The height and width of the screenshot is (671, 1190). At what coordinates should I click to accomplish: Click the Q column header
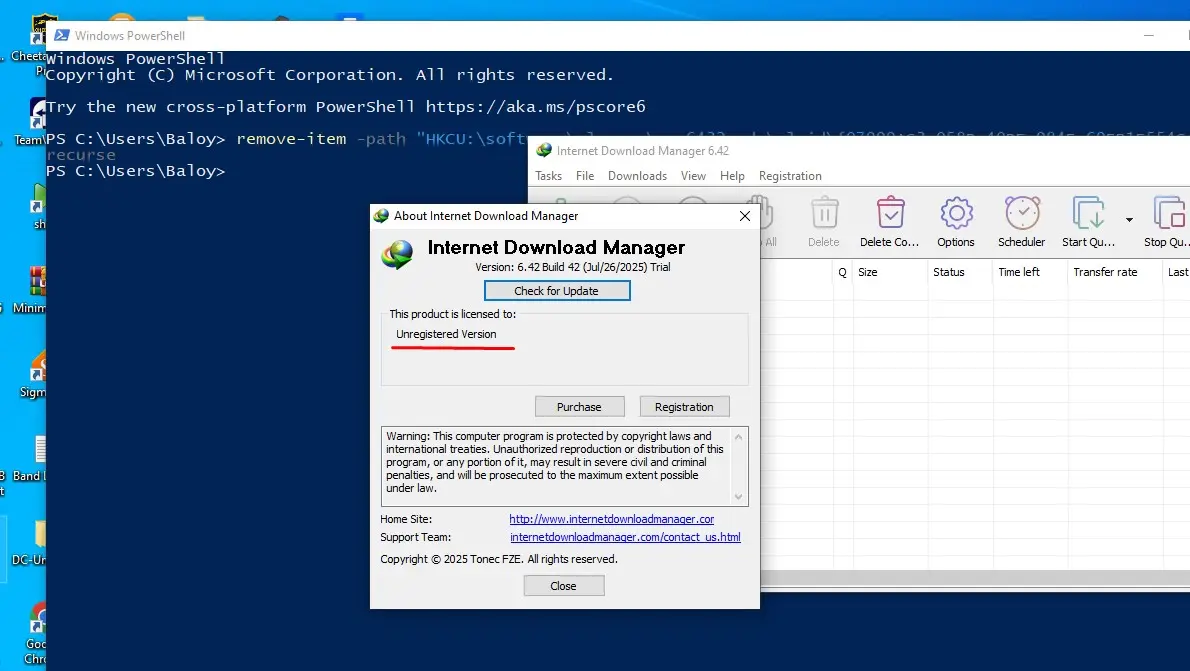point(842,272)
